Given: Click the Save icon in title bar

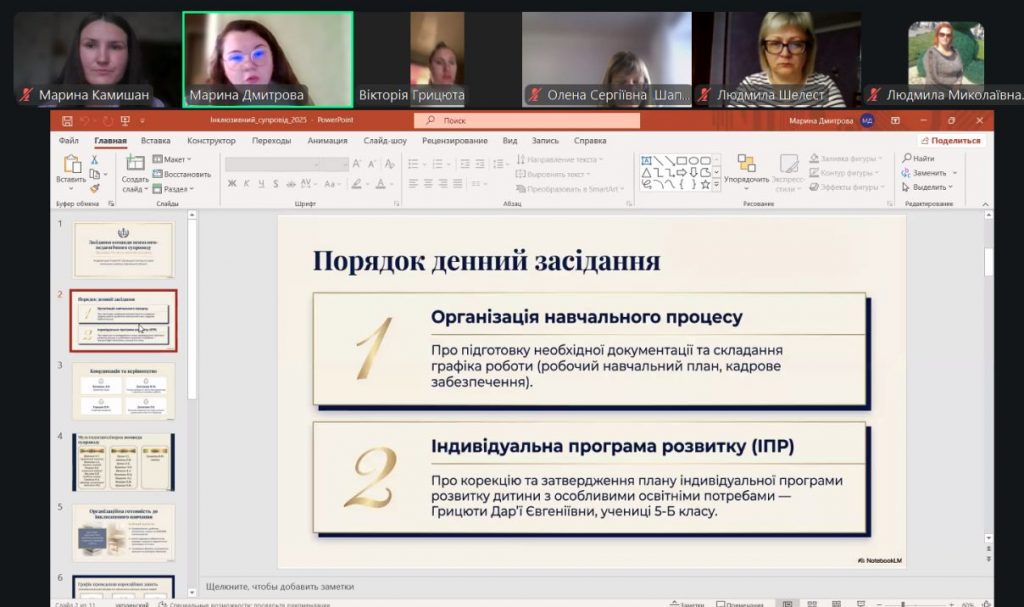Looking at the screenshot, I should coord(67,121).
